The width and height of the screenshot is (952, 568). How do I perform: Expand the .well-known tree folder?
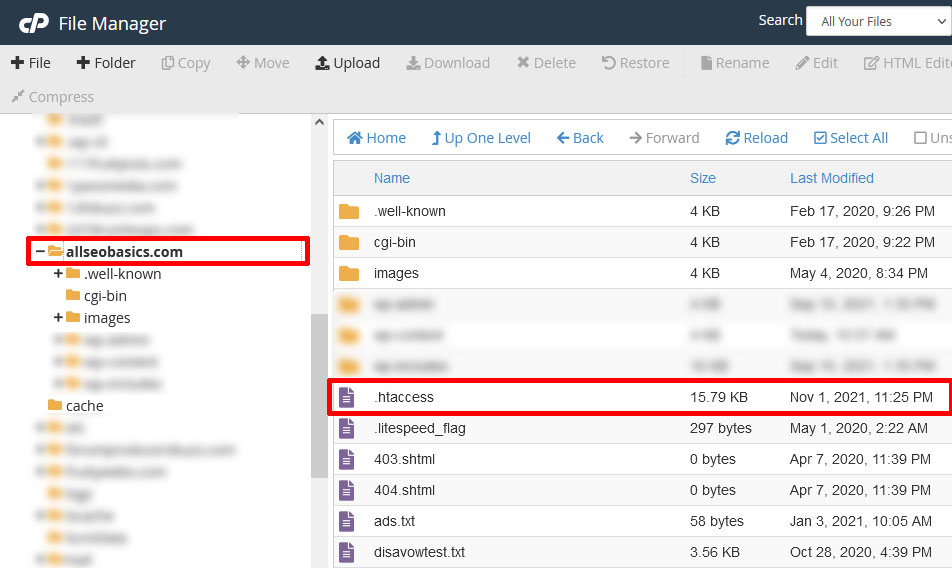[58, 274]
